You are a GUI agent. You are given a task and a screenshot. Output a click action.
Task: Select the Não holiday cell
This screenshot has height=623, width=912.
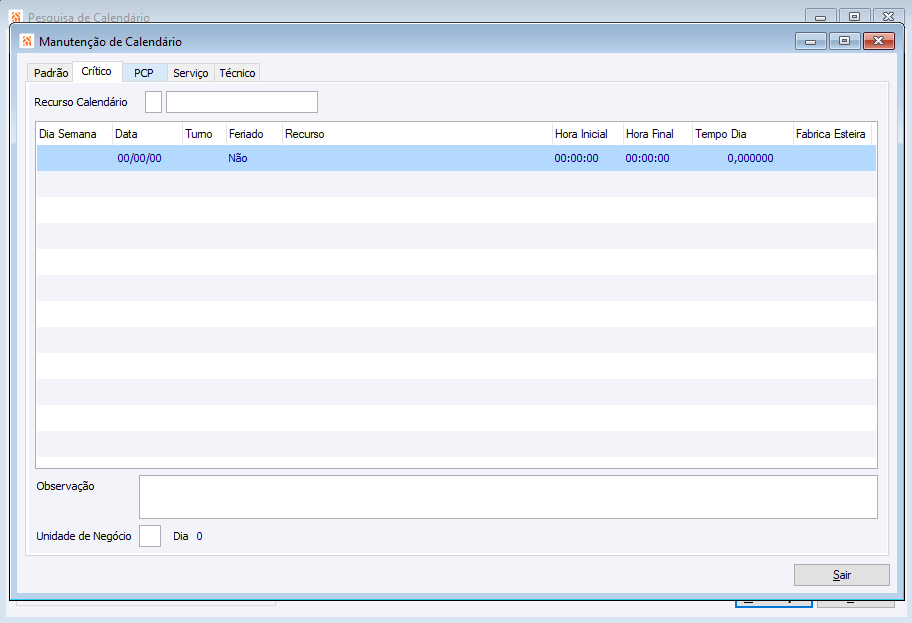point(238,158)
